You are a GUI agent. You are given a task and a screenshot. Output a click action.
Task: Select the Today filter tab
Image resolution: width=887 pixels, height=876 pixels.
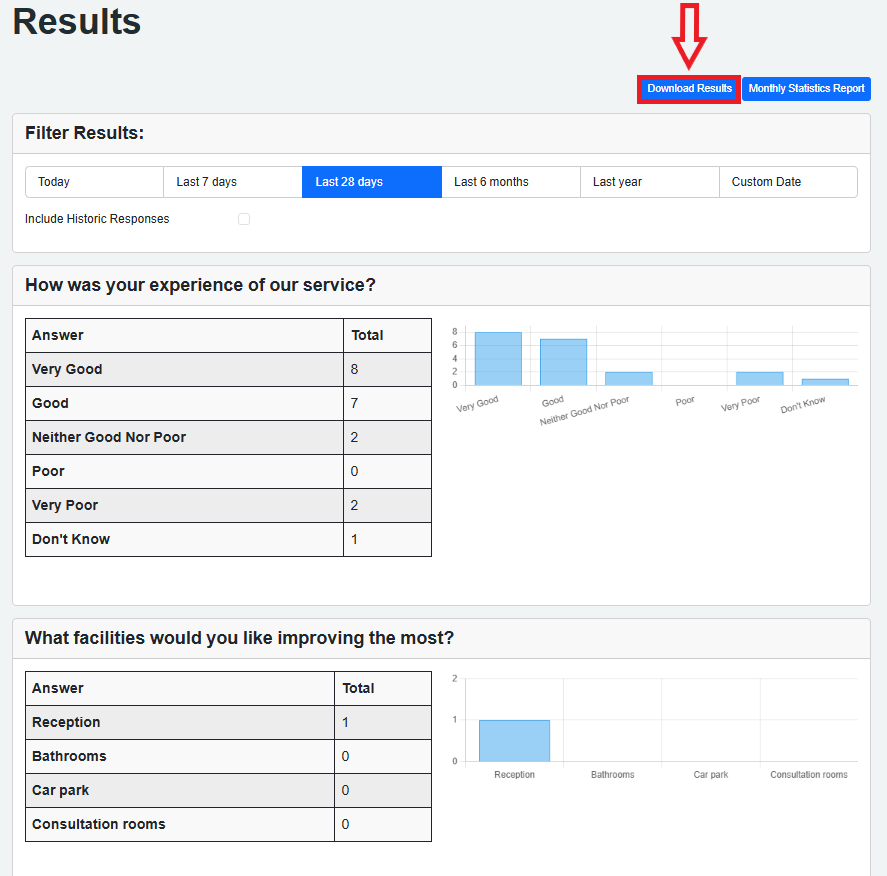click(x=94, y=182)
